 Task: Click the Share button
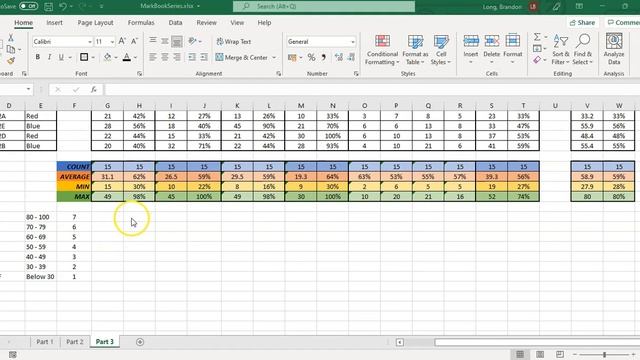pos(582,23)
